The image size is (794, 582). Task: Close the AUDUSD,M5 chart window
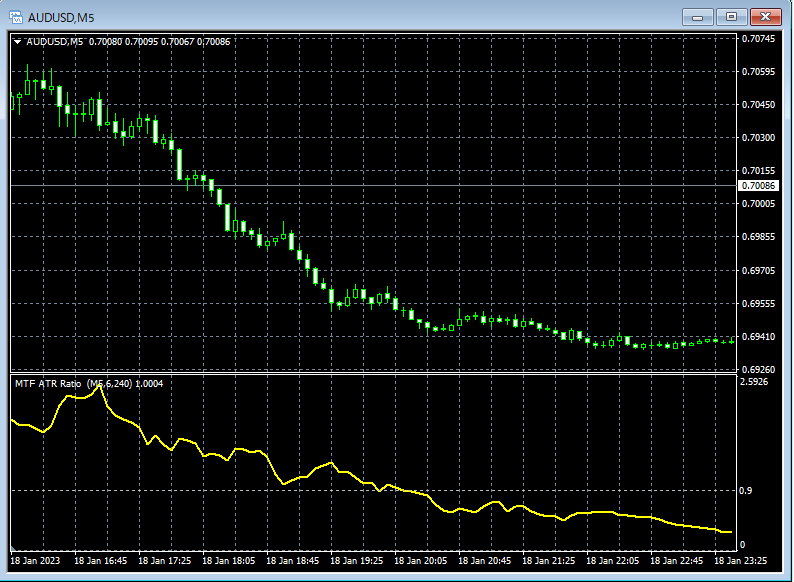coord(765,17)
